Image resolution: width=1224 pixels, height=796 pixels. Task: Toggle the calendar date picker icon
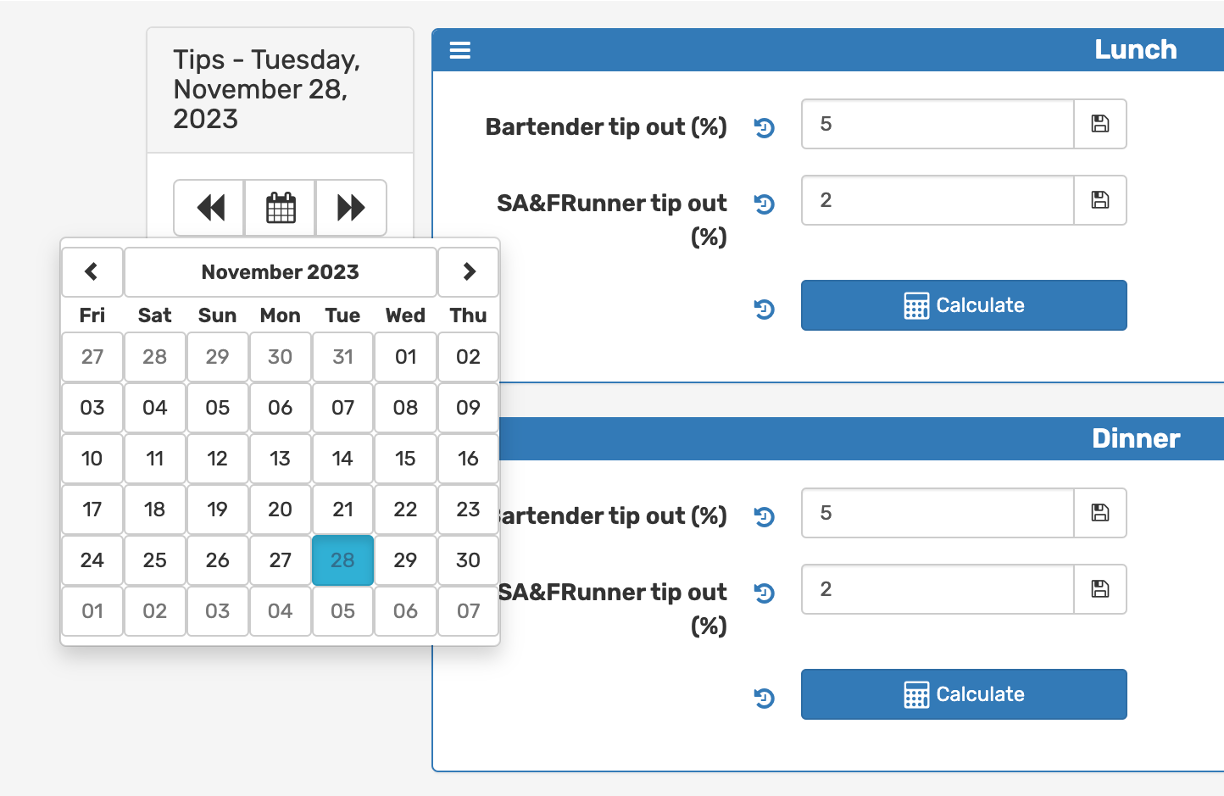[x=281, y=208]
